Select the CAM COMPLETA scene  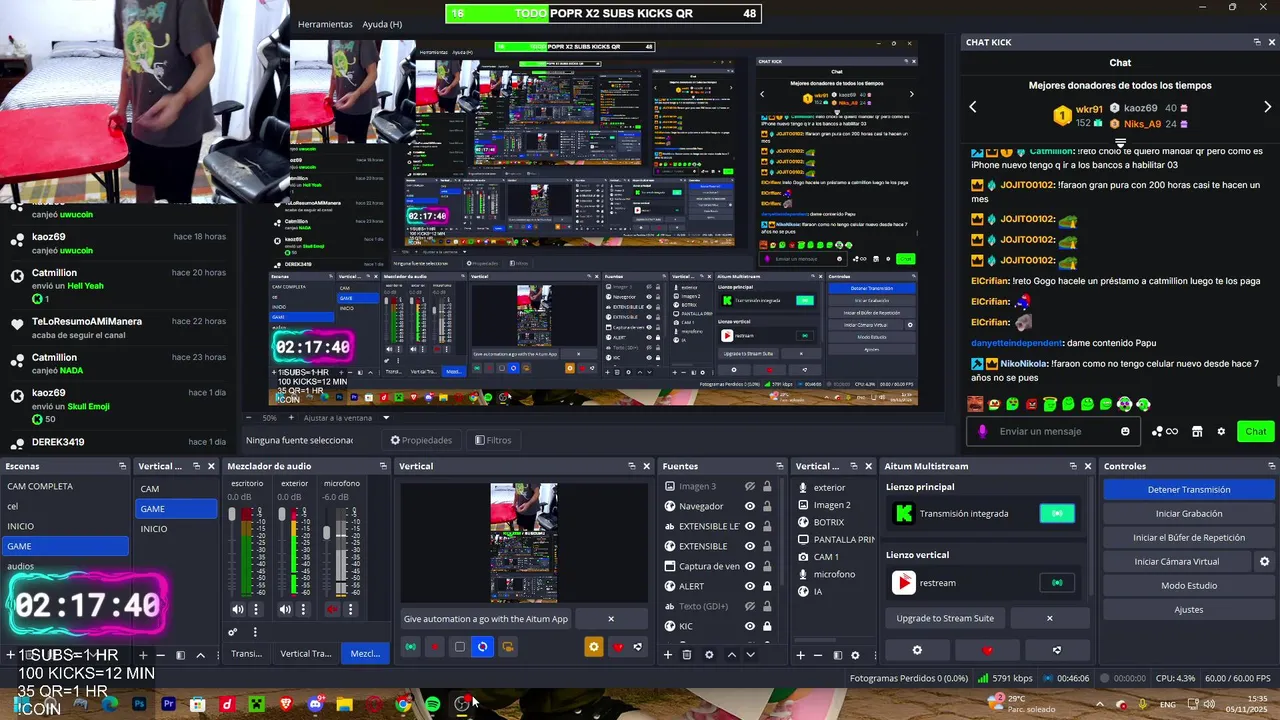coord(64,486)
